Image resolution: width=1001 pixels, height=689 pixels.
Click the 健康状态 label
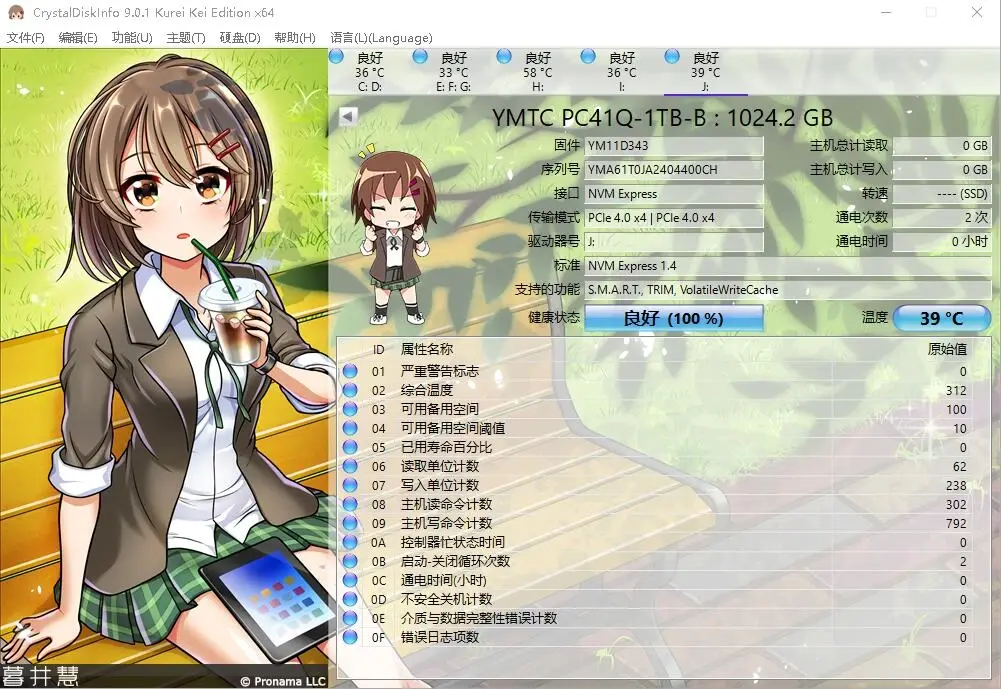coord(554,317)
